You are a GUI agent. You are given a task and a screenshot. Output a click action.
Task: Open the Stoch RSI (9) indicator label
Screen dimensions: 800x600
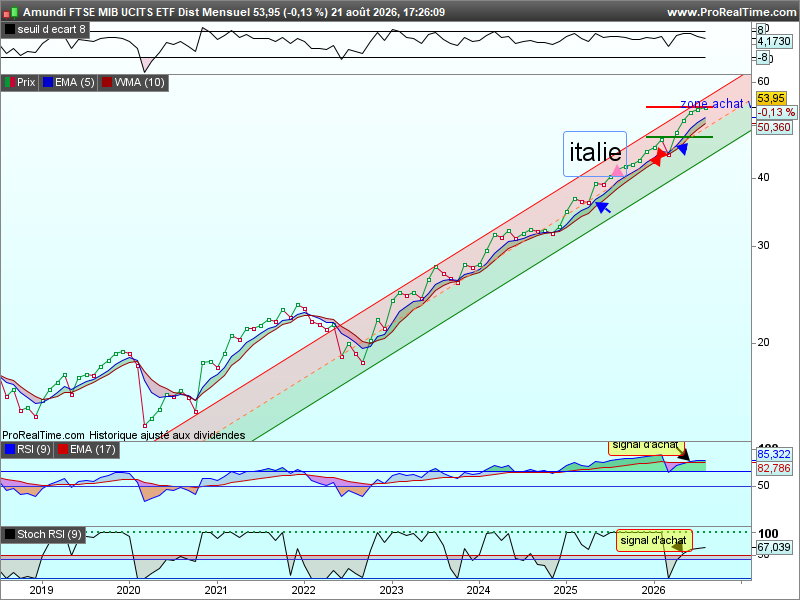coord(49,535)
